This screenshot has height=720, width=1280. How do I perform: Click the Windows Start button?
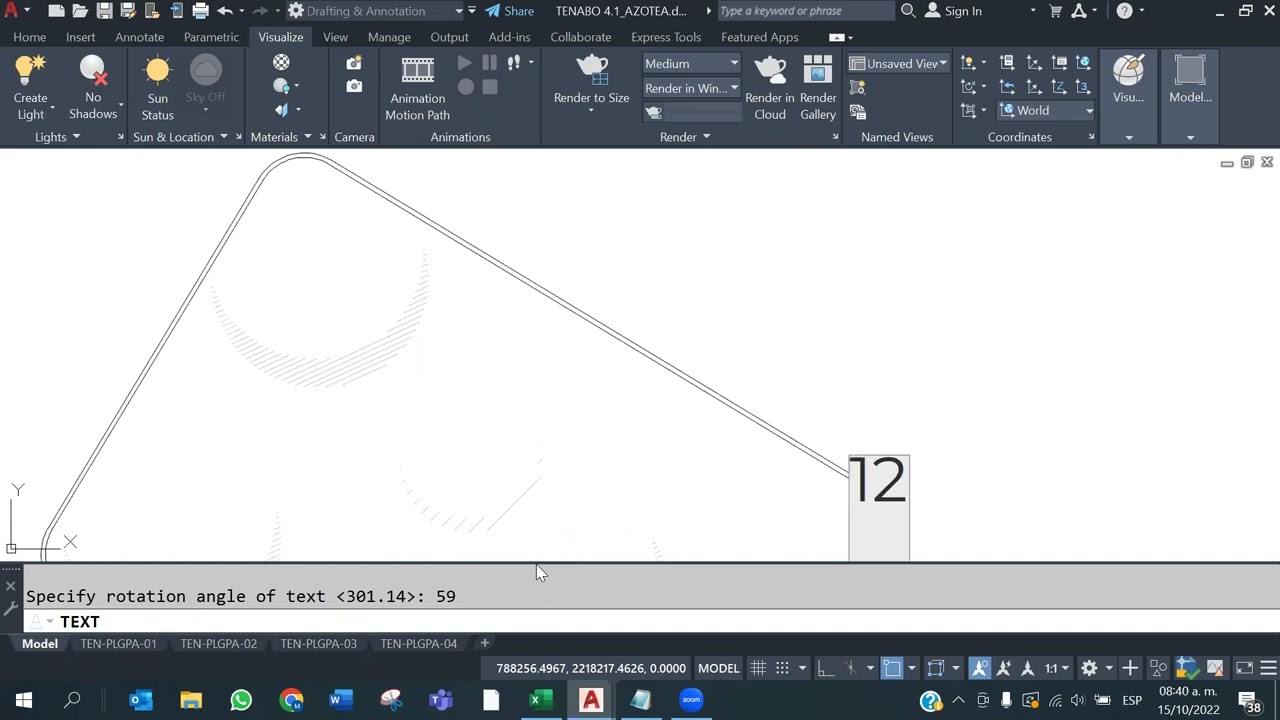pos(24,700)
